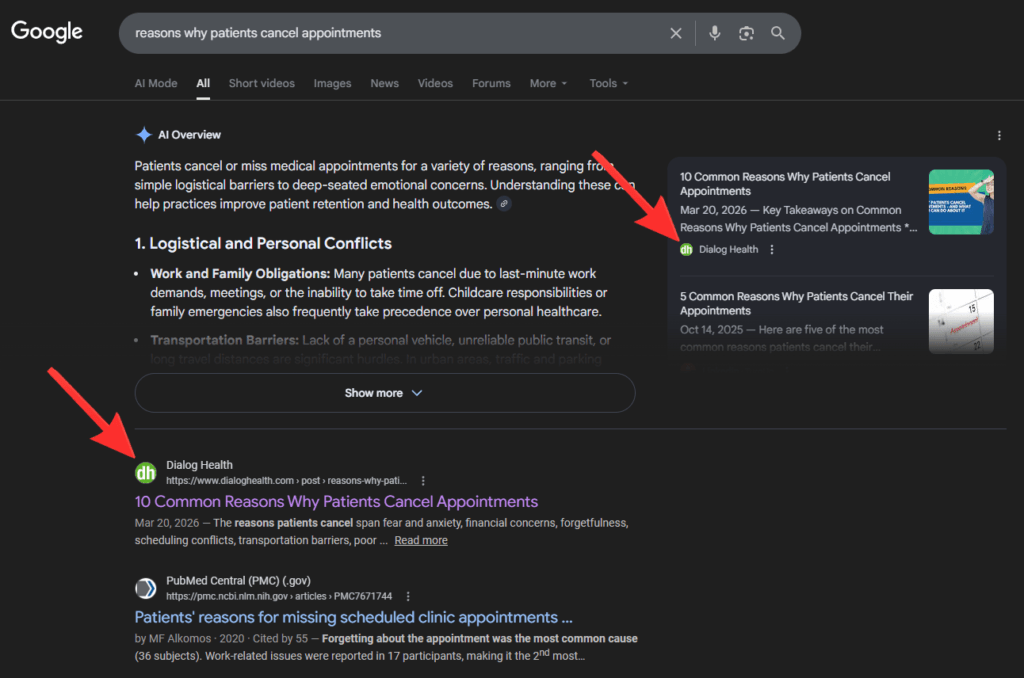Switch to the News tab
1024x678 pixels.
click(384, 83)
